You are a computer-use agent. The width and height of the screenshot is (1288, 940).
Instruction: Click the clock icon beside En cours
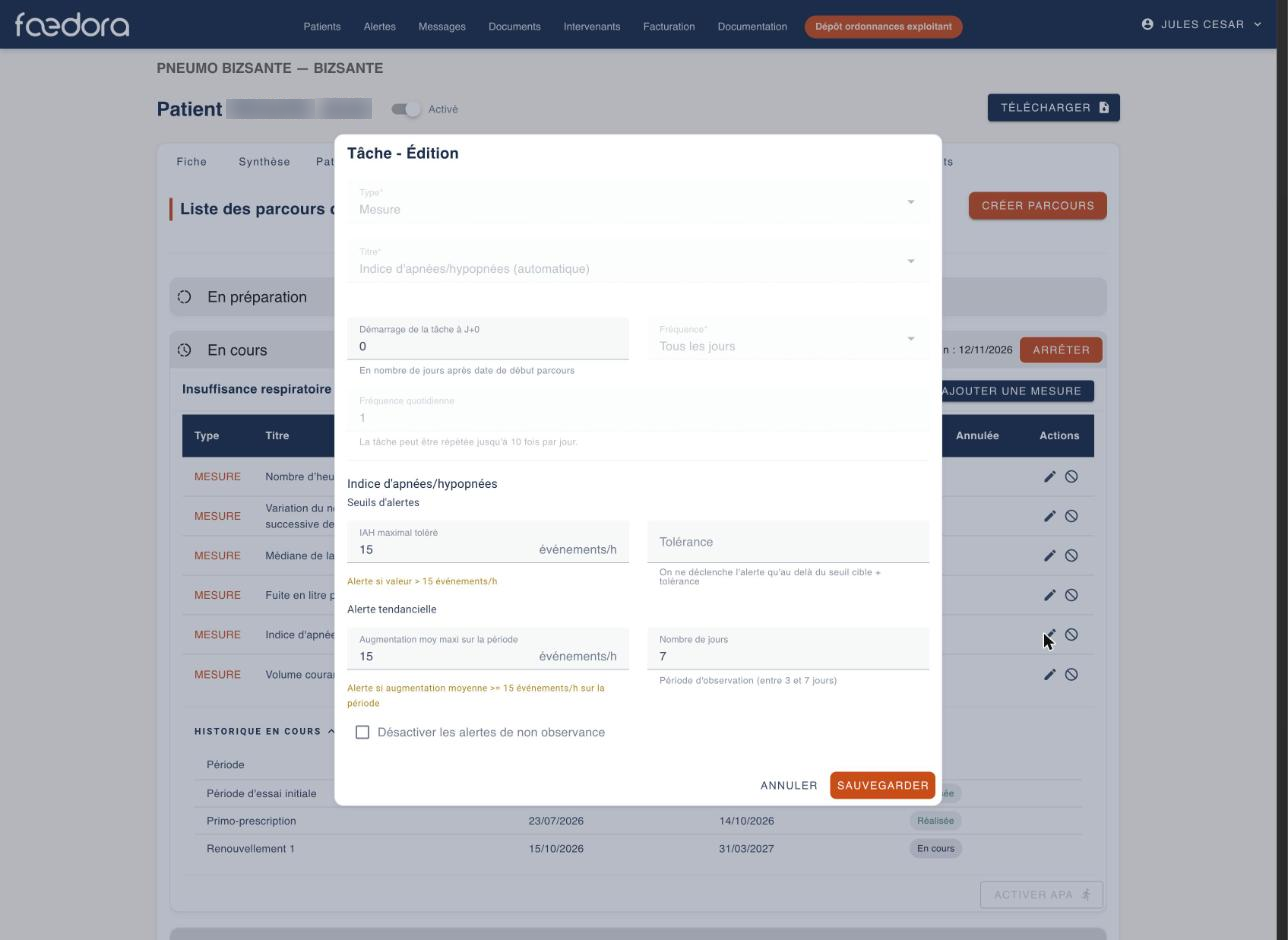click(184, 350)
